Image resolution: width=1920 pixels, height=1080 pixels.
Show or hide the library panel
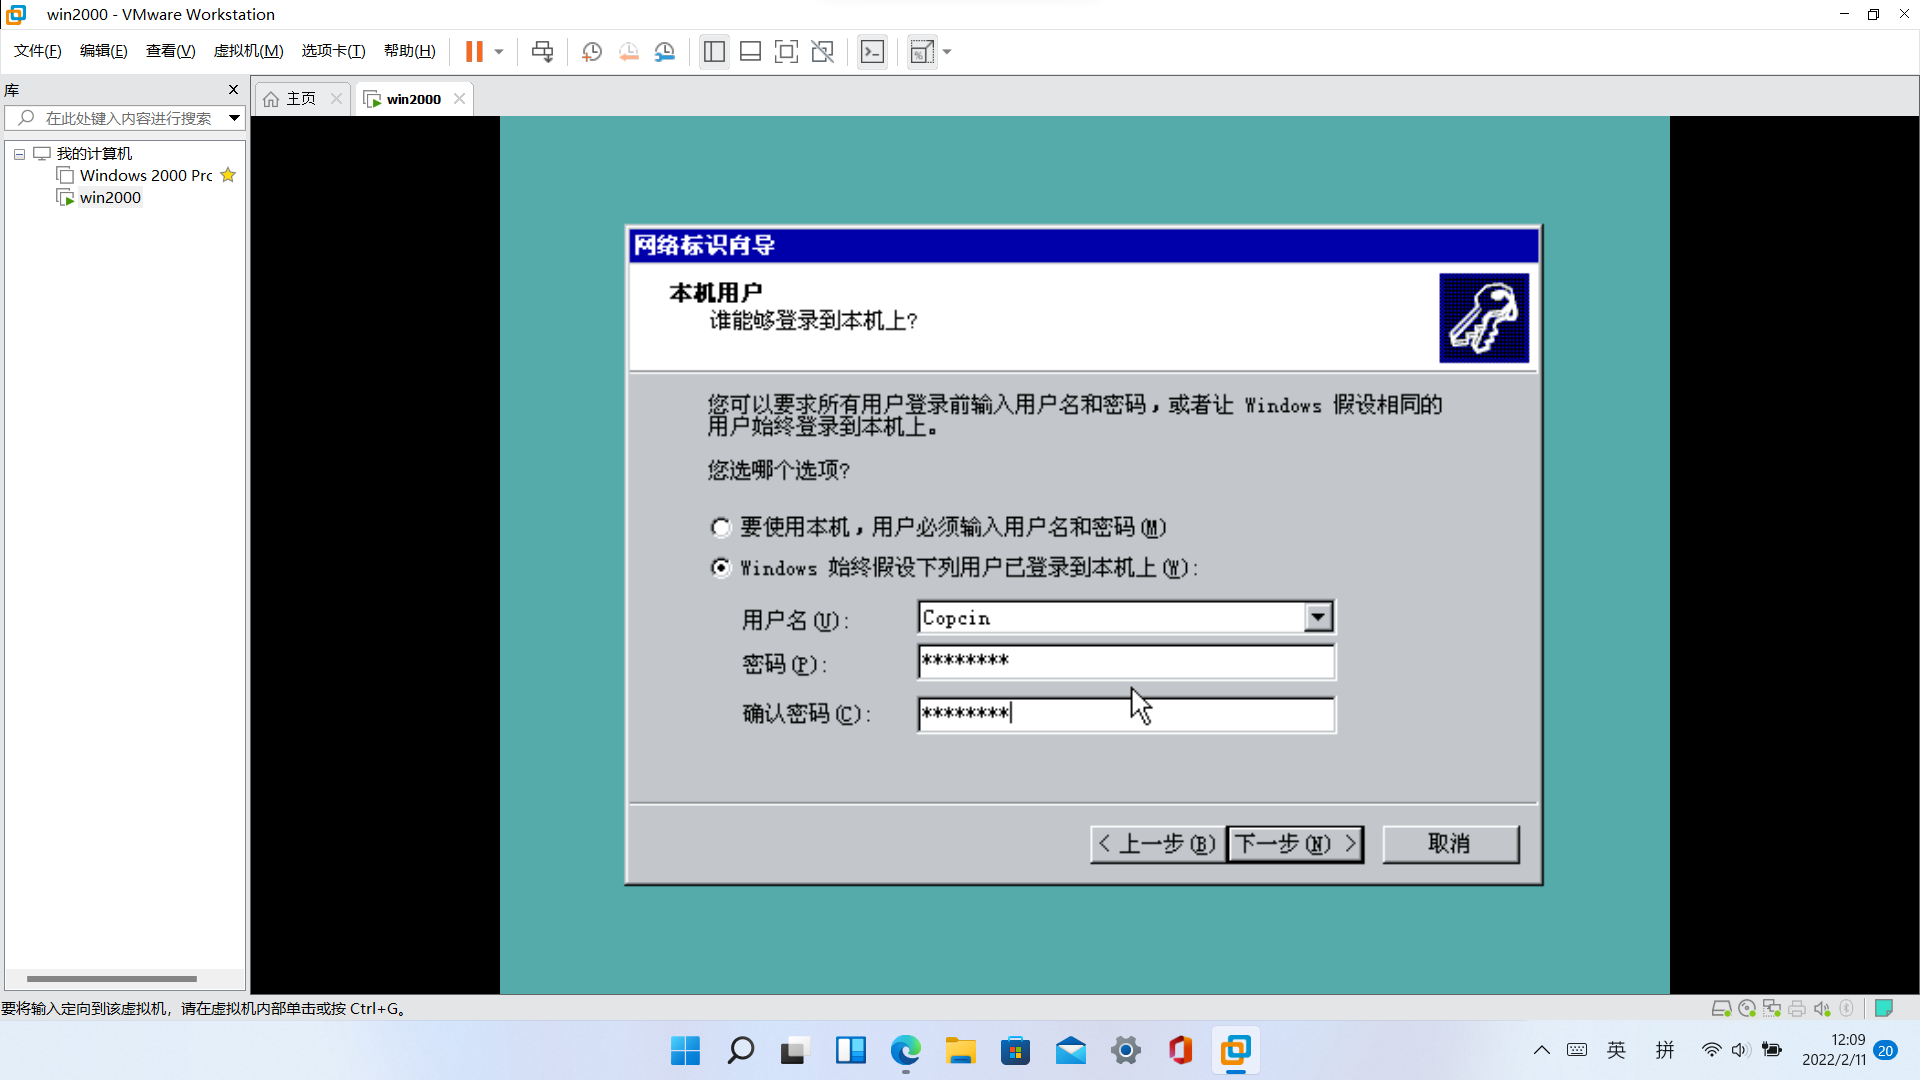(714, 51)
